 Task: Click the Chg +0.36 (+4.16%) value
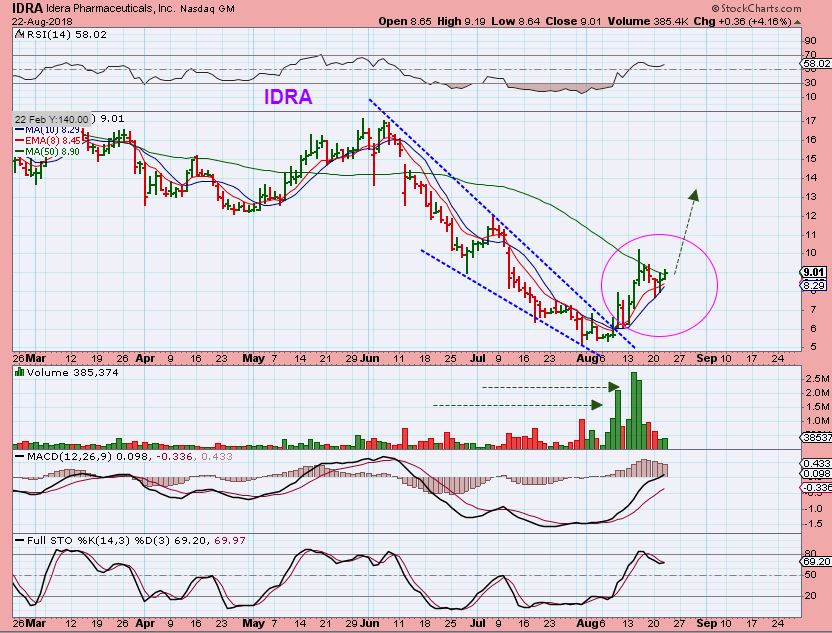click(743, 22)
